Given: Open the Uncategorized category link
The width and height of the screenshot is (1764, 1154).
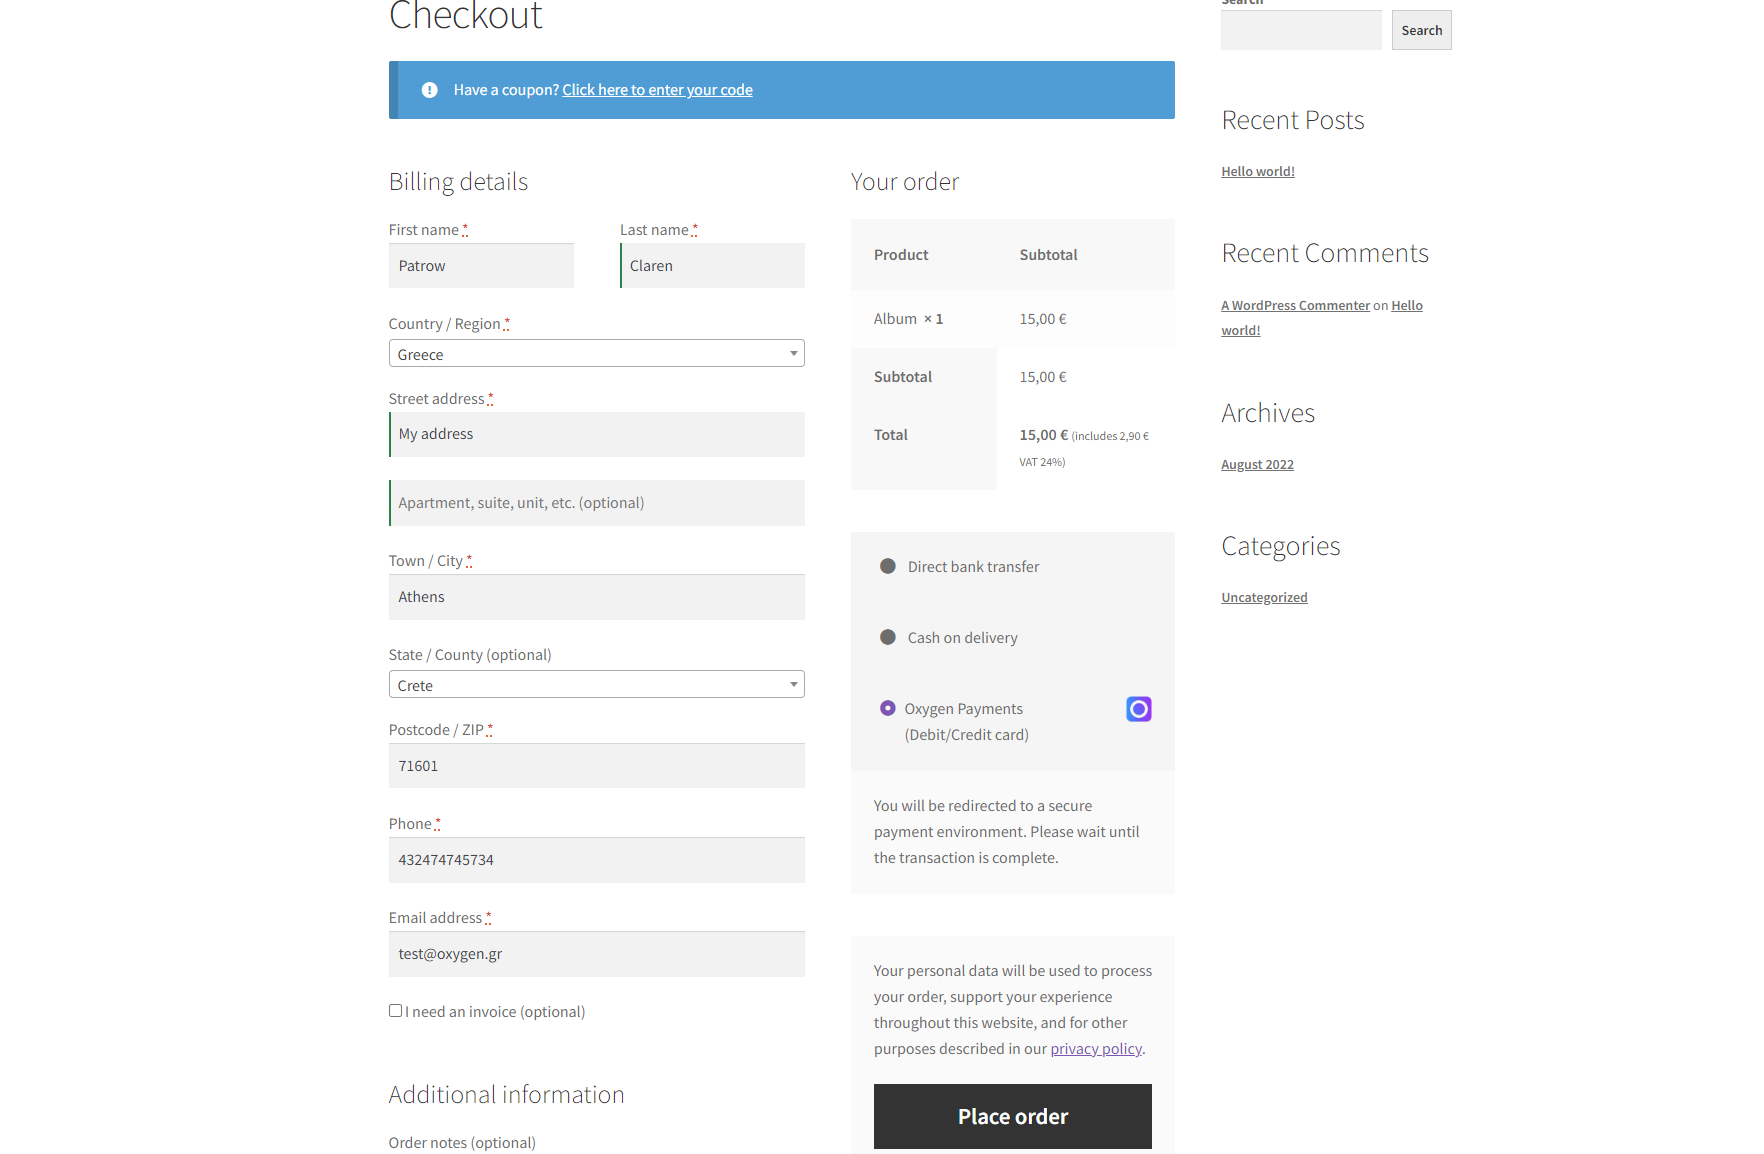Looking at the screenshot, I should 1264,598.
